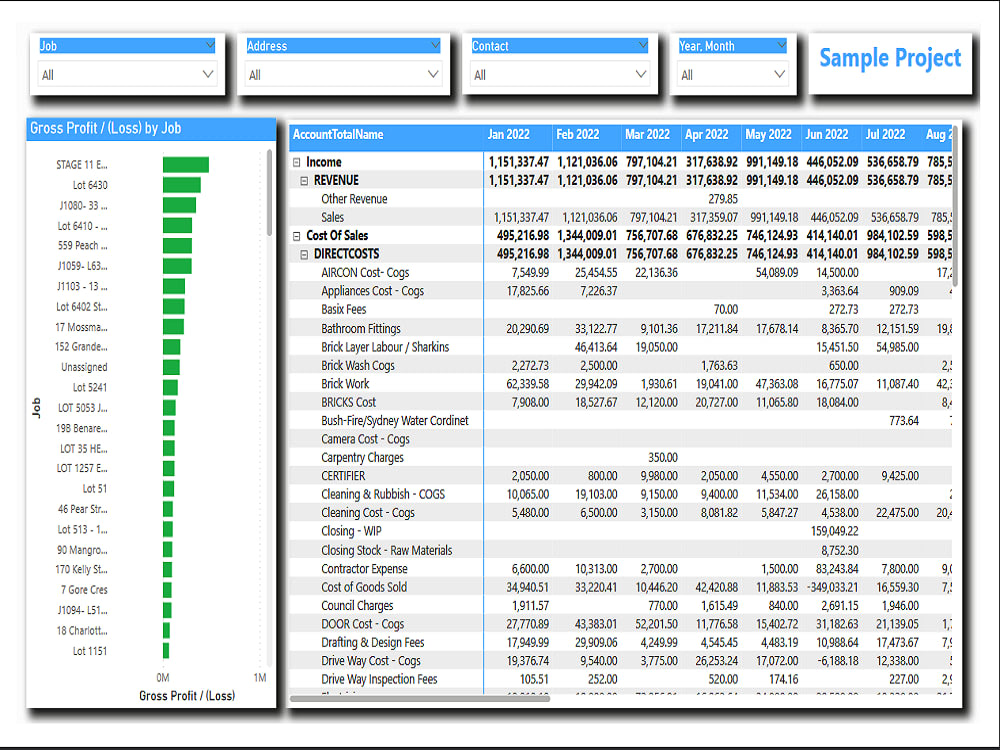Screen dimensions: 1000x750
Task: Collapse the DIRECTCOSTS group in the matrix
Action: (x=305, y=254)
